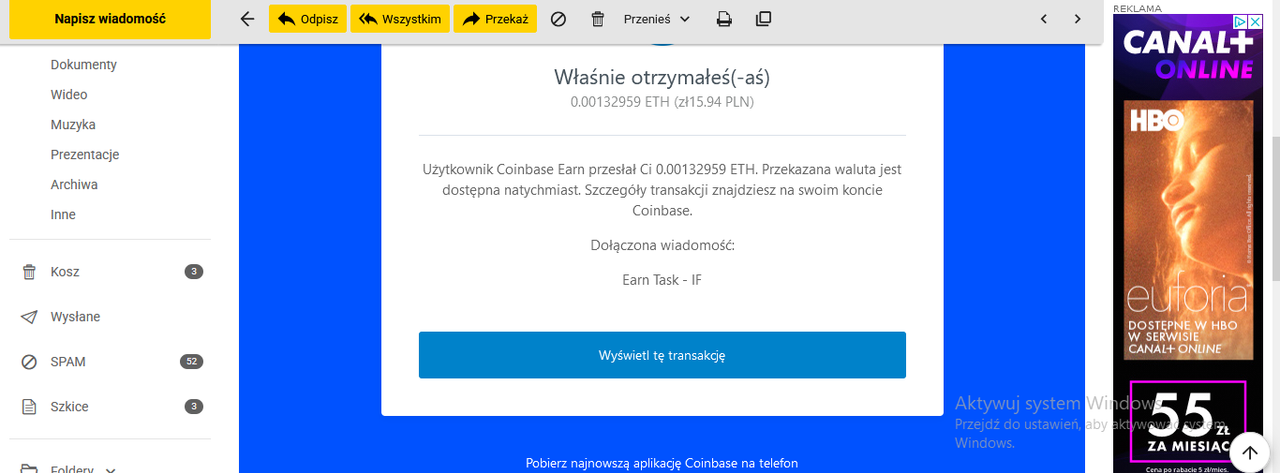Delete the email with the trash icon
Screen dimensions: 1280x473
[x=598, y=19]
